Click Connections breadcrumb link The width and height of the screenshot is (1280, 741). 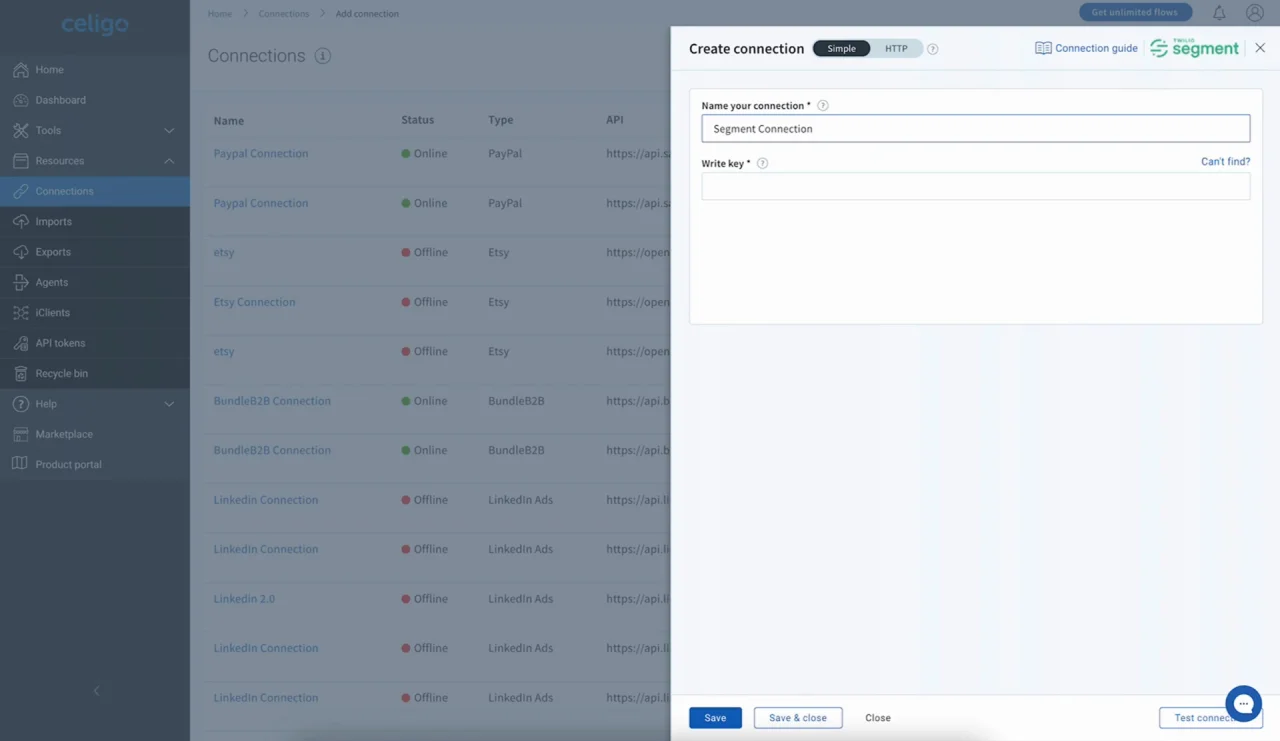(284, 14)
